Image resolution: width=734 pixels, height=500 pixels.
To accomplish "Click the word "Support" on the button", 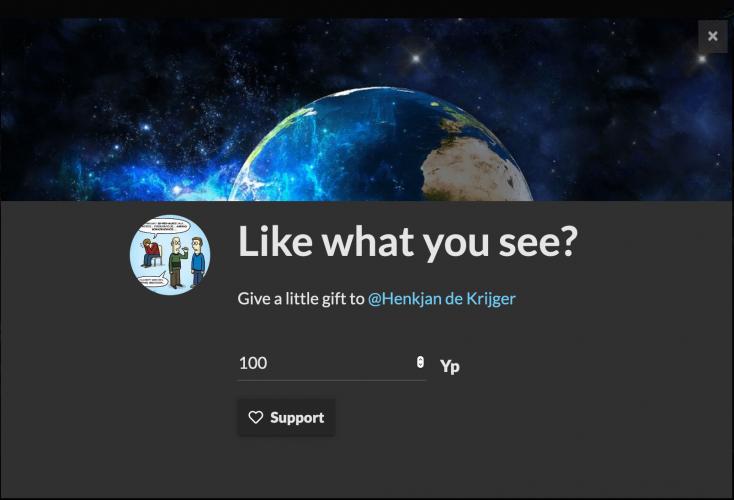I will [x=297, y=418].
